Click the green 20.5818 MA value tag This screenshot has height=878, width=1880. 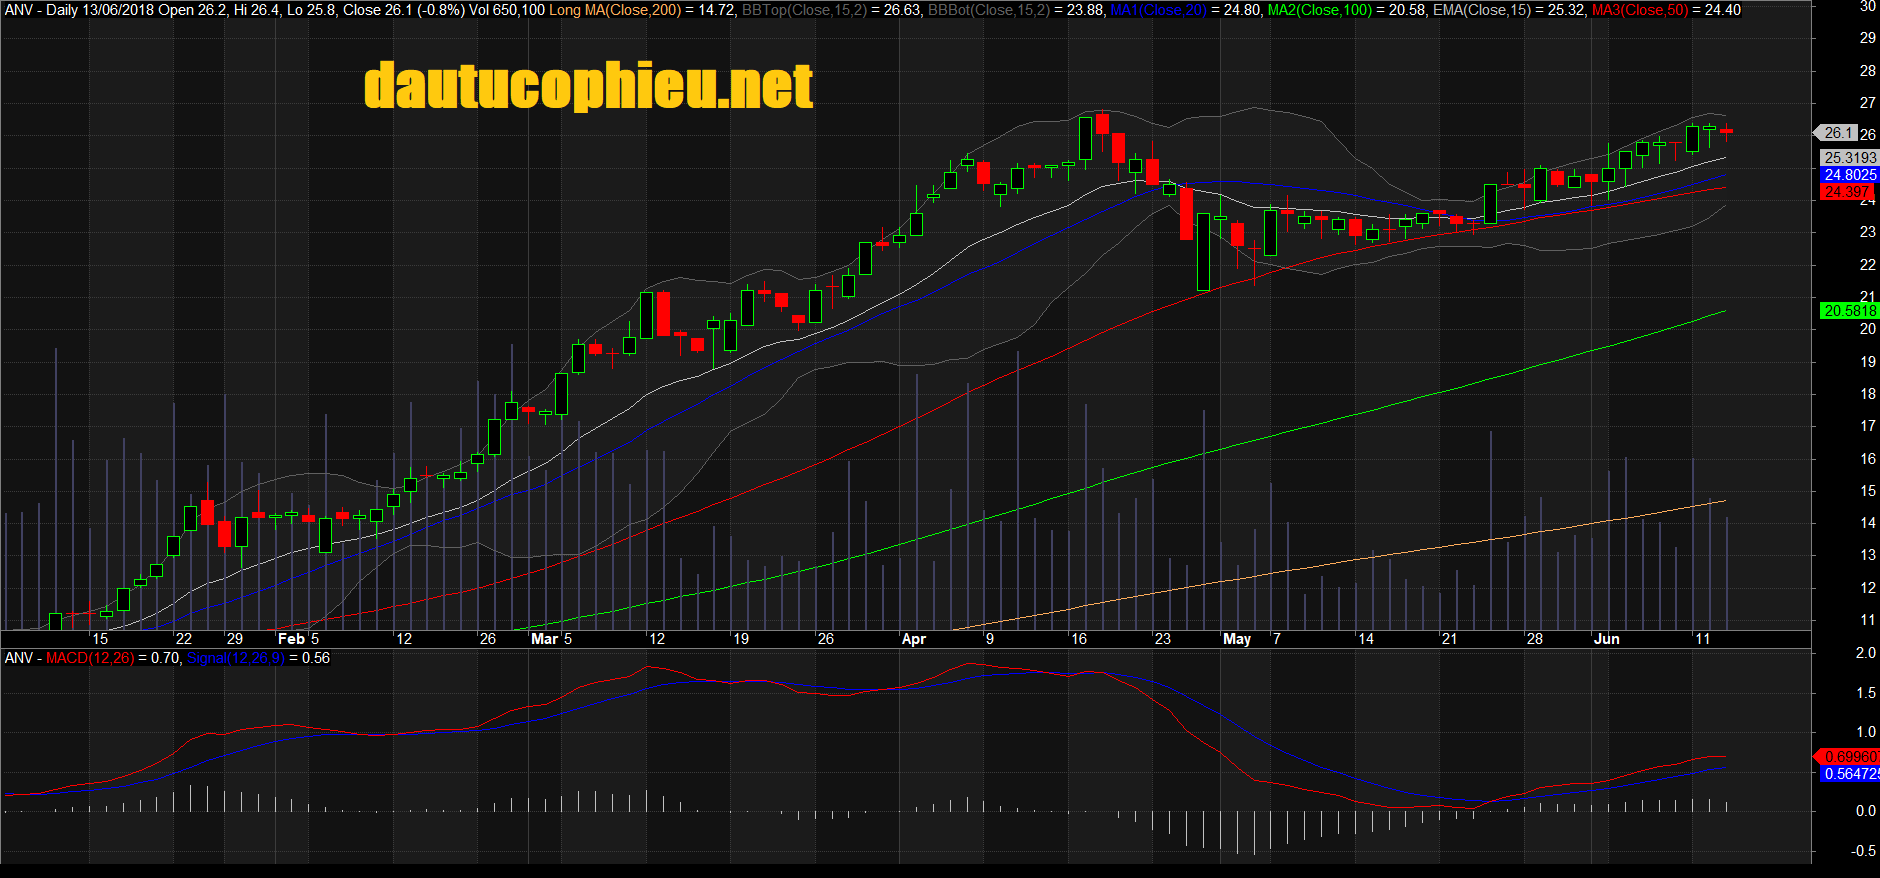pyautogui.click(x=1850, y=311)
